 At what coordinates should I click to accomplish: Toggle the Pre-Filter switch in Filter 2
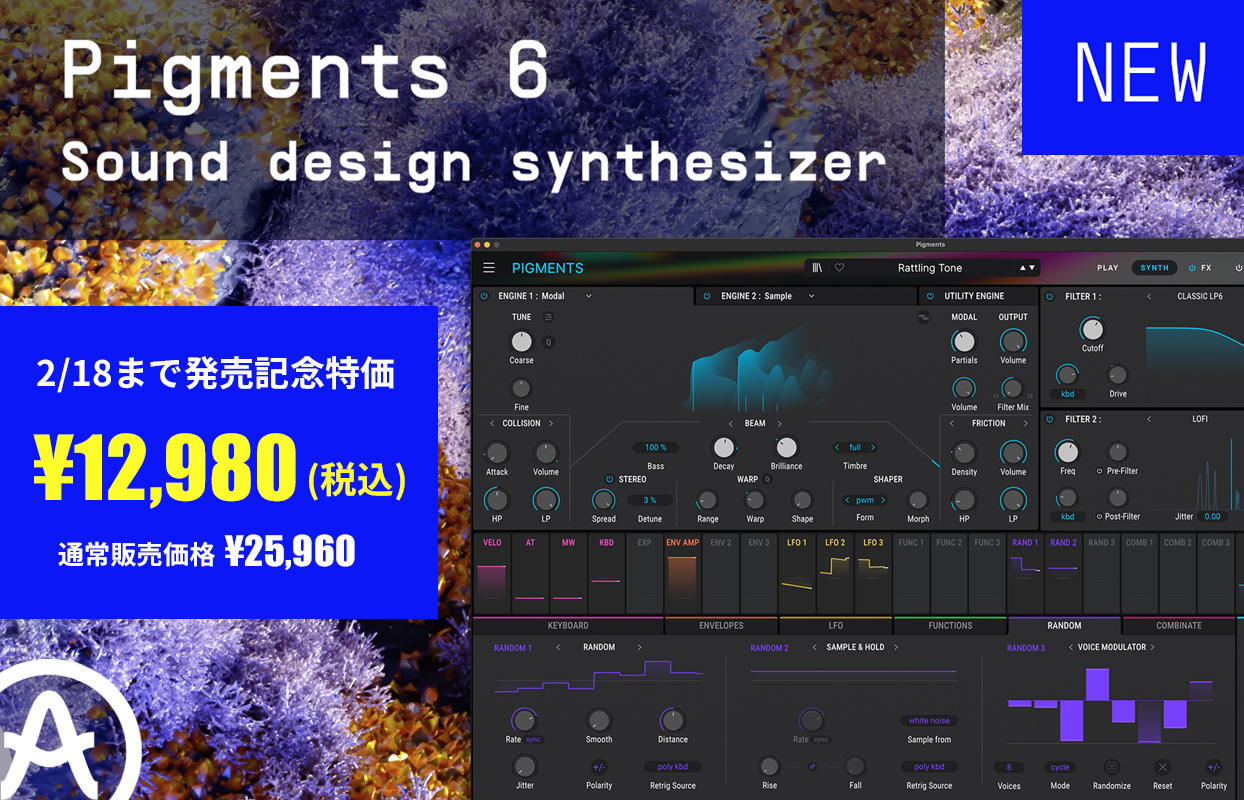[x=1100, y=471]
